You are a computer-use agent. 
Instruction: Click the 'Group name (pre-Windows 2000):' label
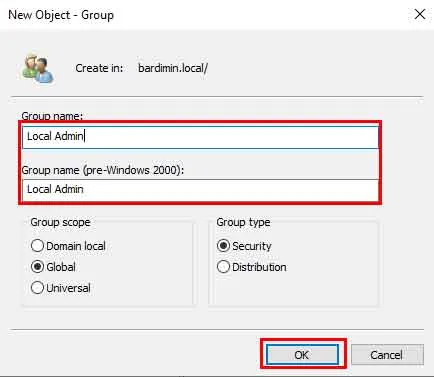pyautogui.click(x=103, y=170)
